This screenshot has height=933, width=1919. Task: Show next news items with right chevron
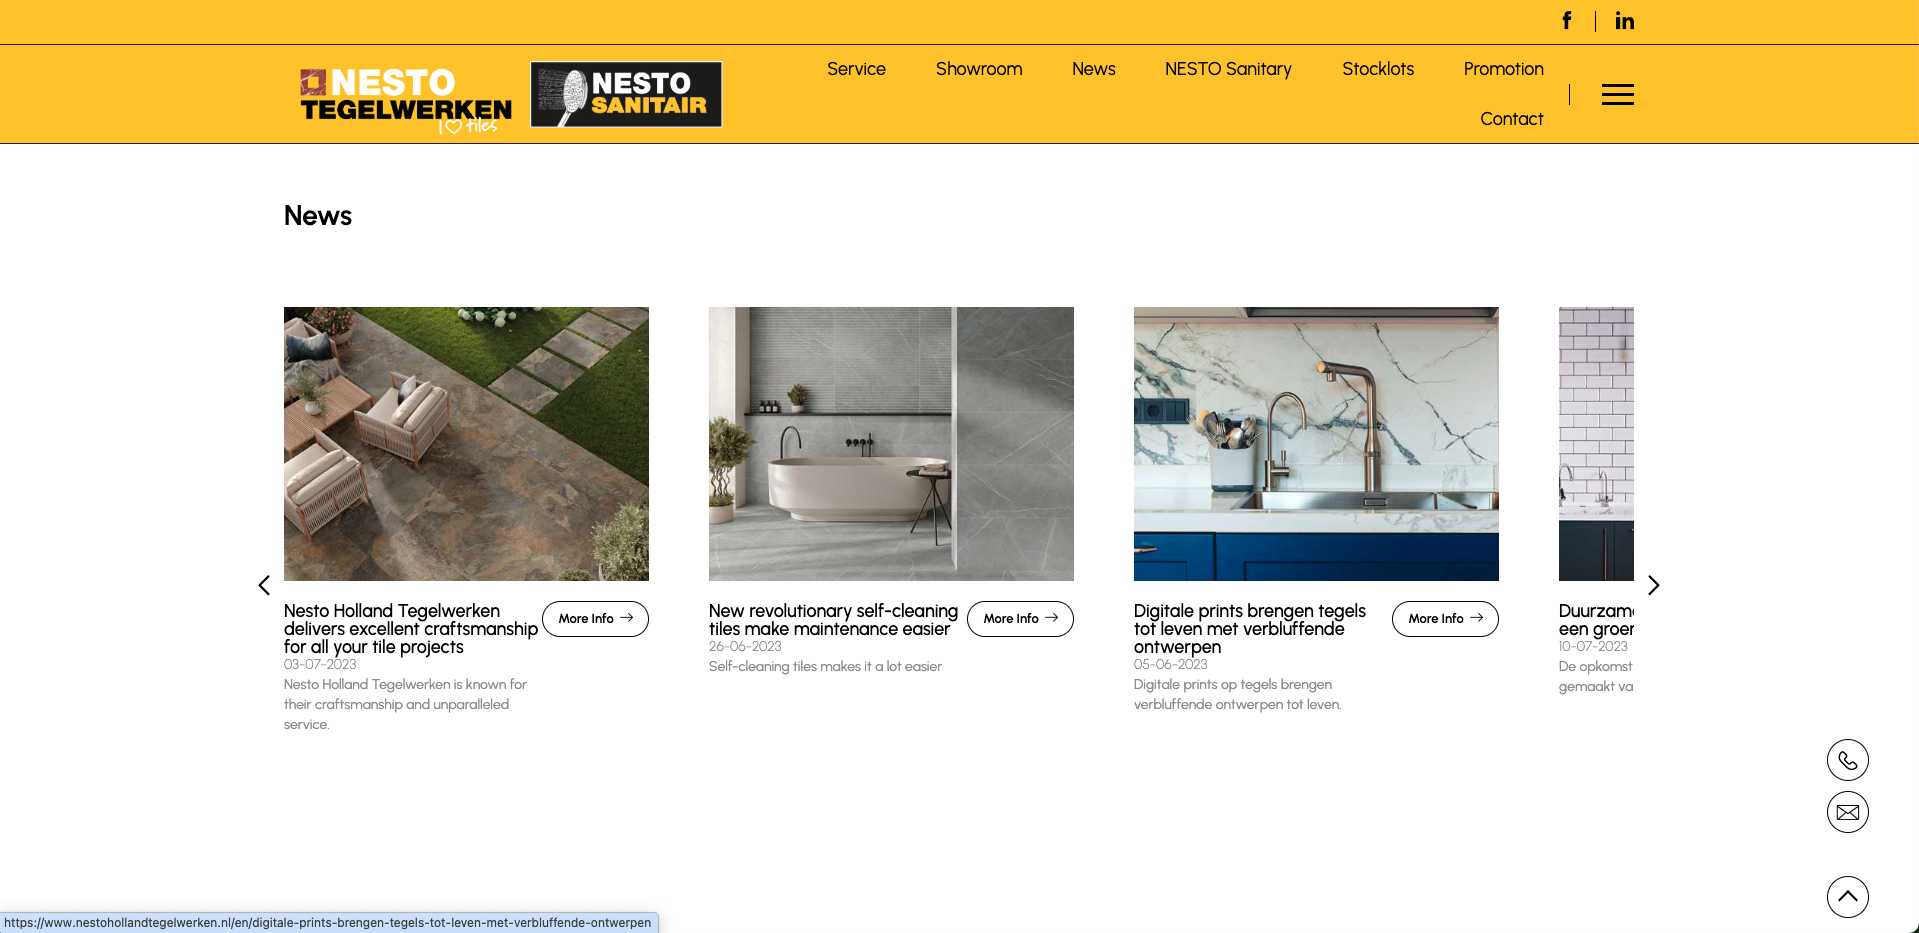coord(1653,585)
